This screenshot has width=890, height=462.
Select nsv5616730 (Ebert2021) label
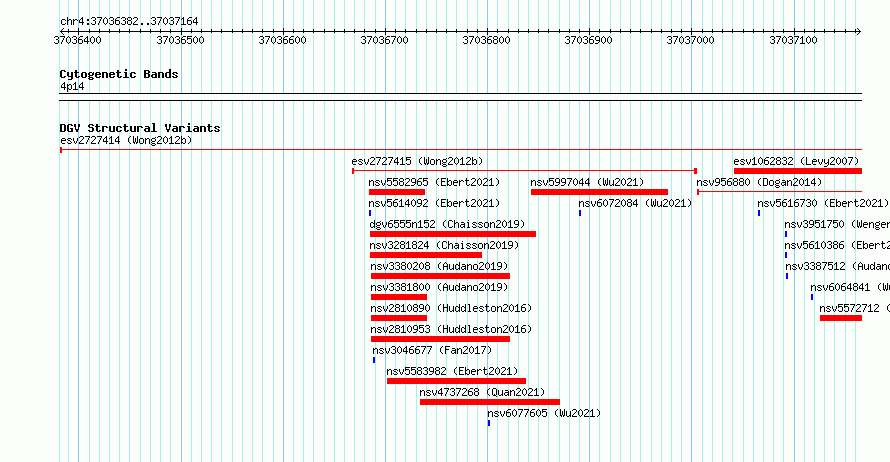(823, 203)
